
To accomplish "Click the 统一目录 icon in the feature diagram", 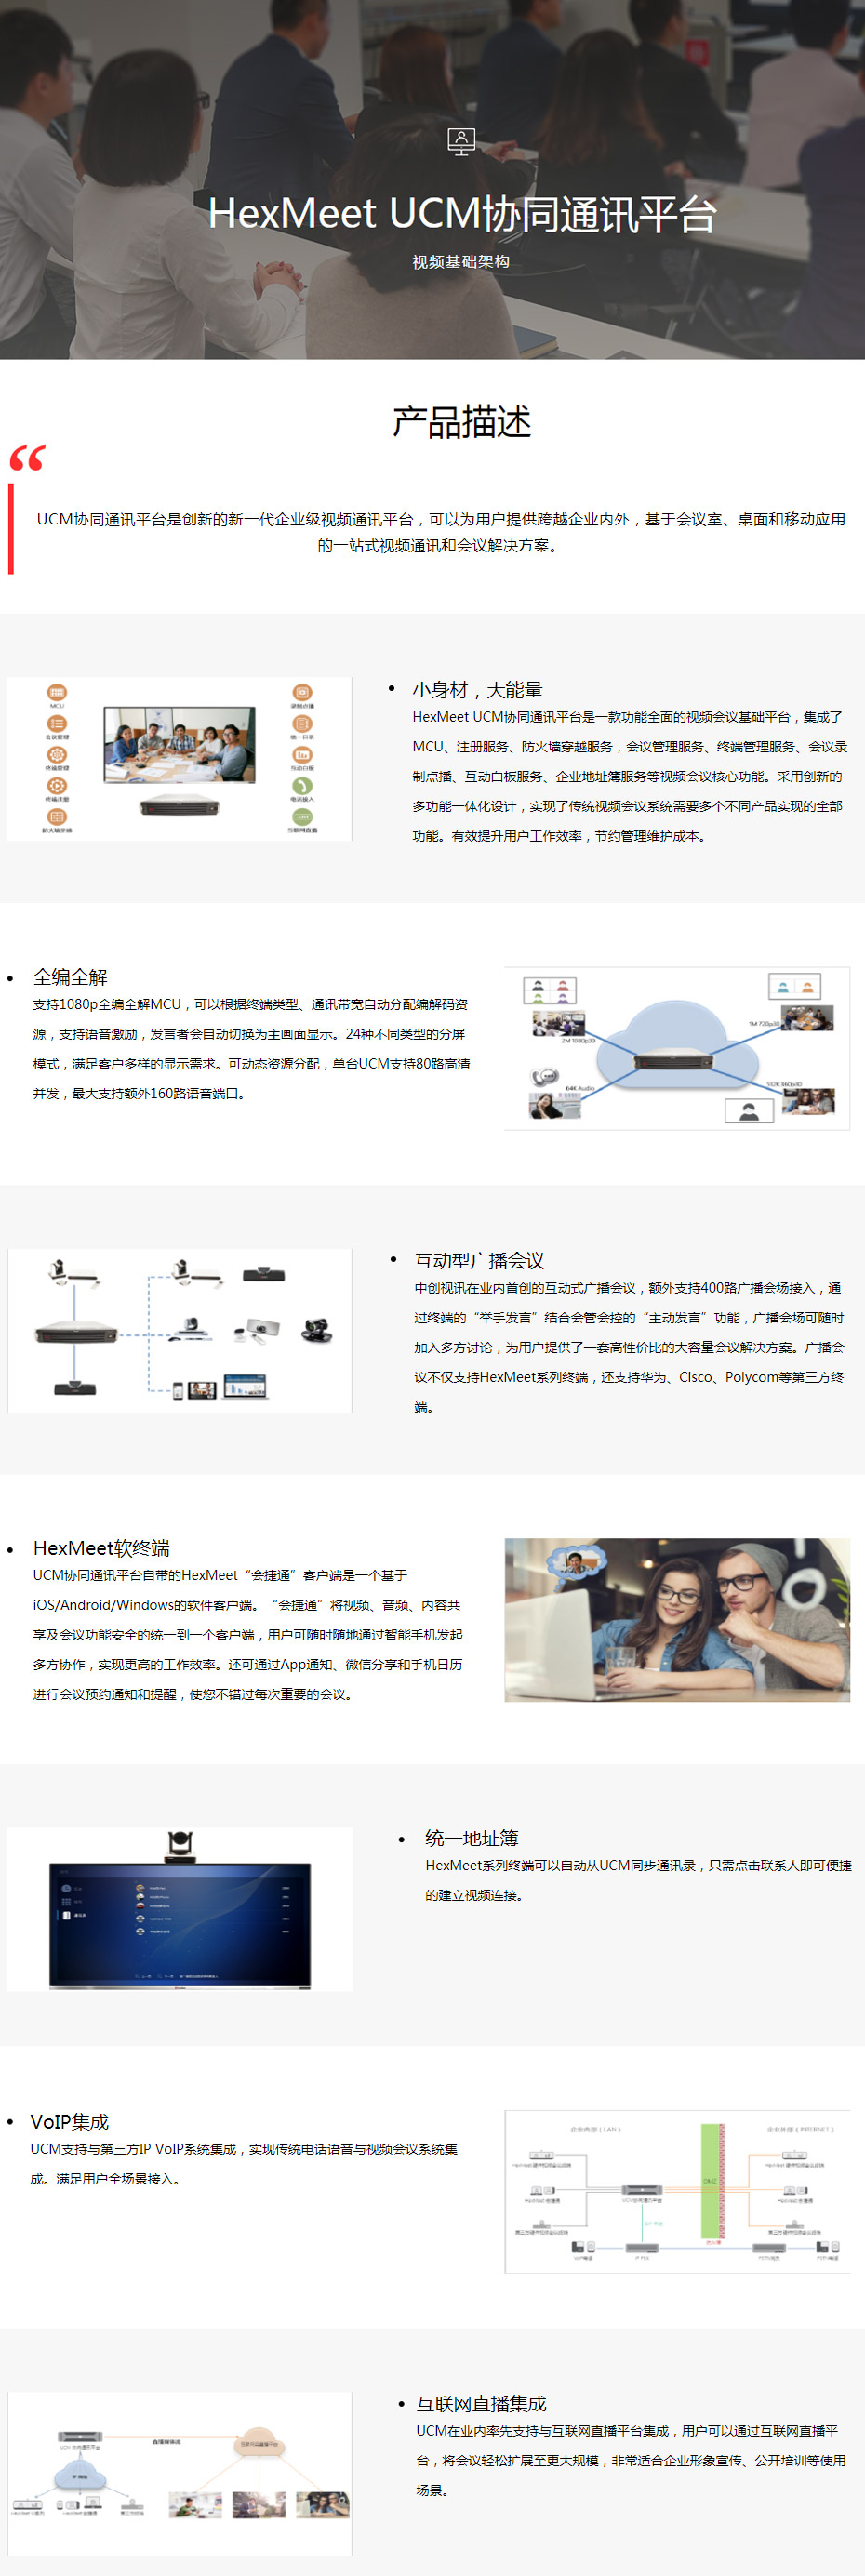I will tap(302, 723).
